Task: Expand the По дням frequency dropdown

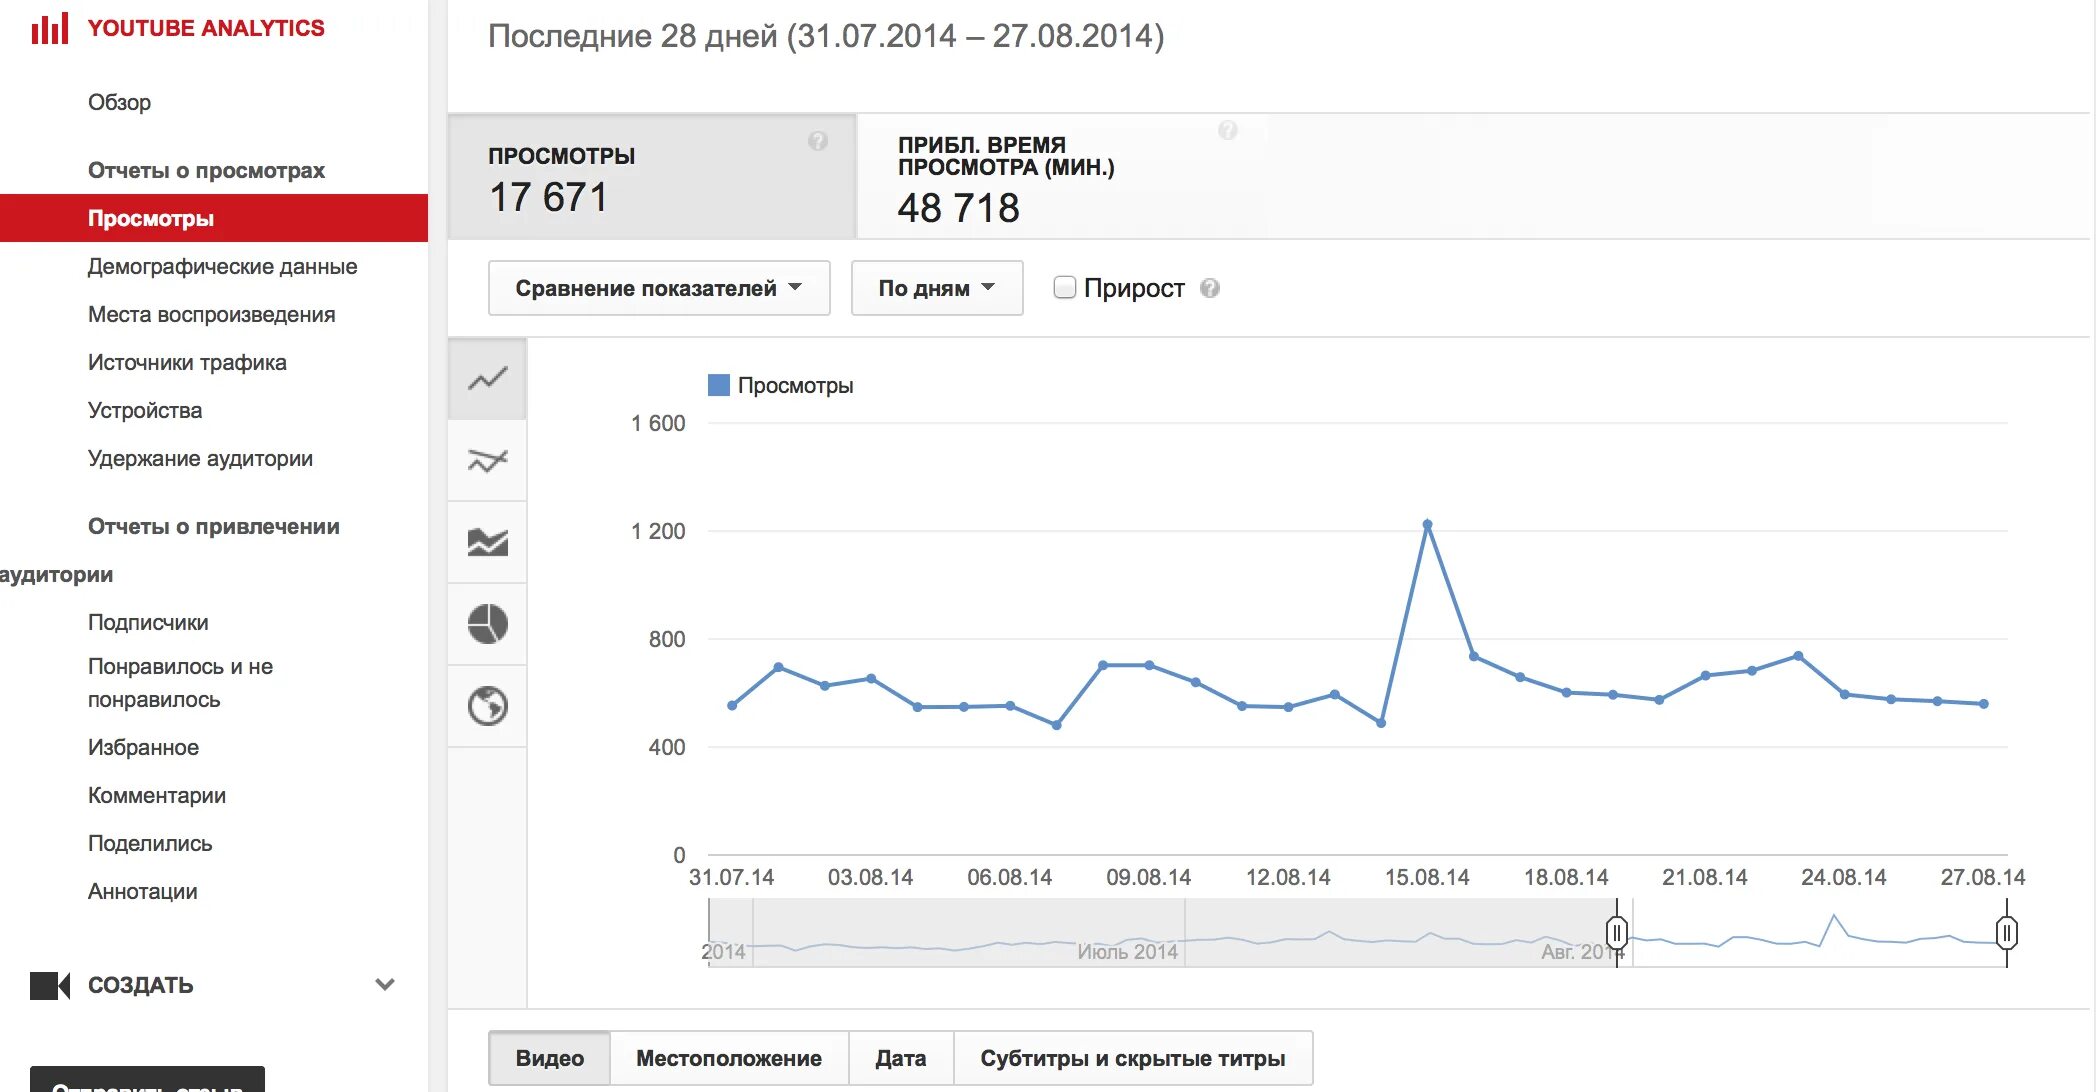Action: [936, 288]
